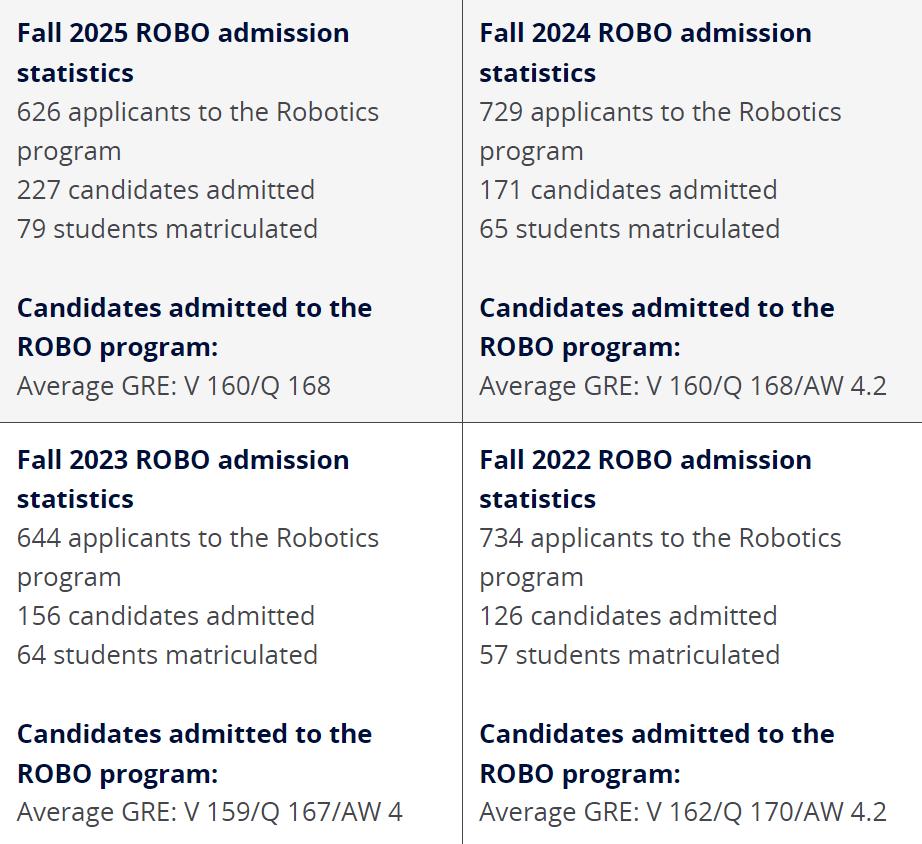Click the Fall 2024 ROBO admission statistics heading
Viewport: 922px width, 844px height.
point(645,33)
